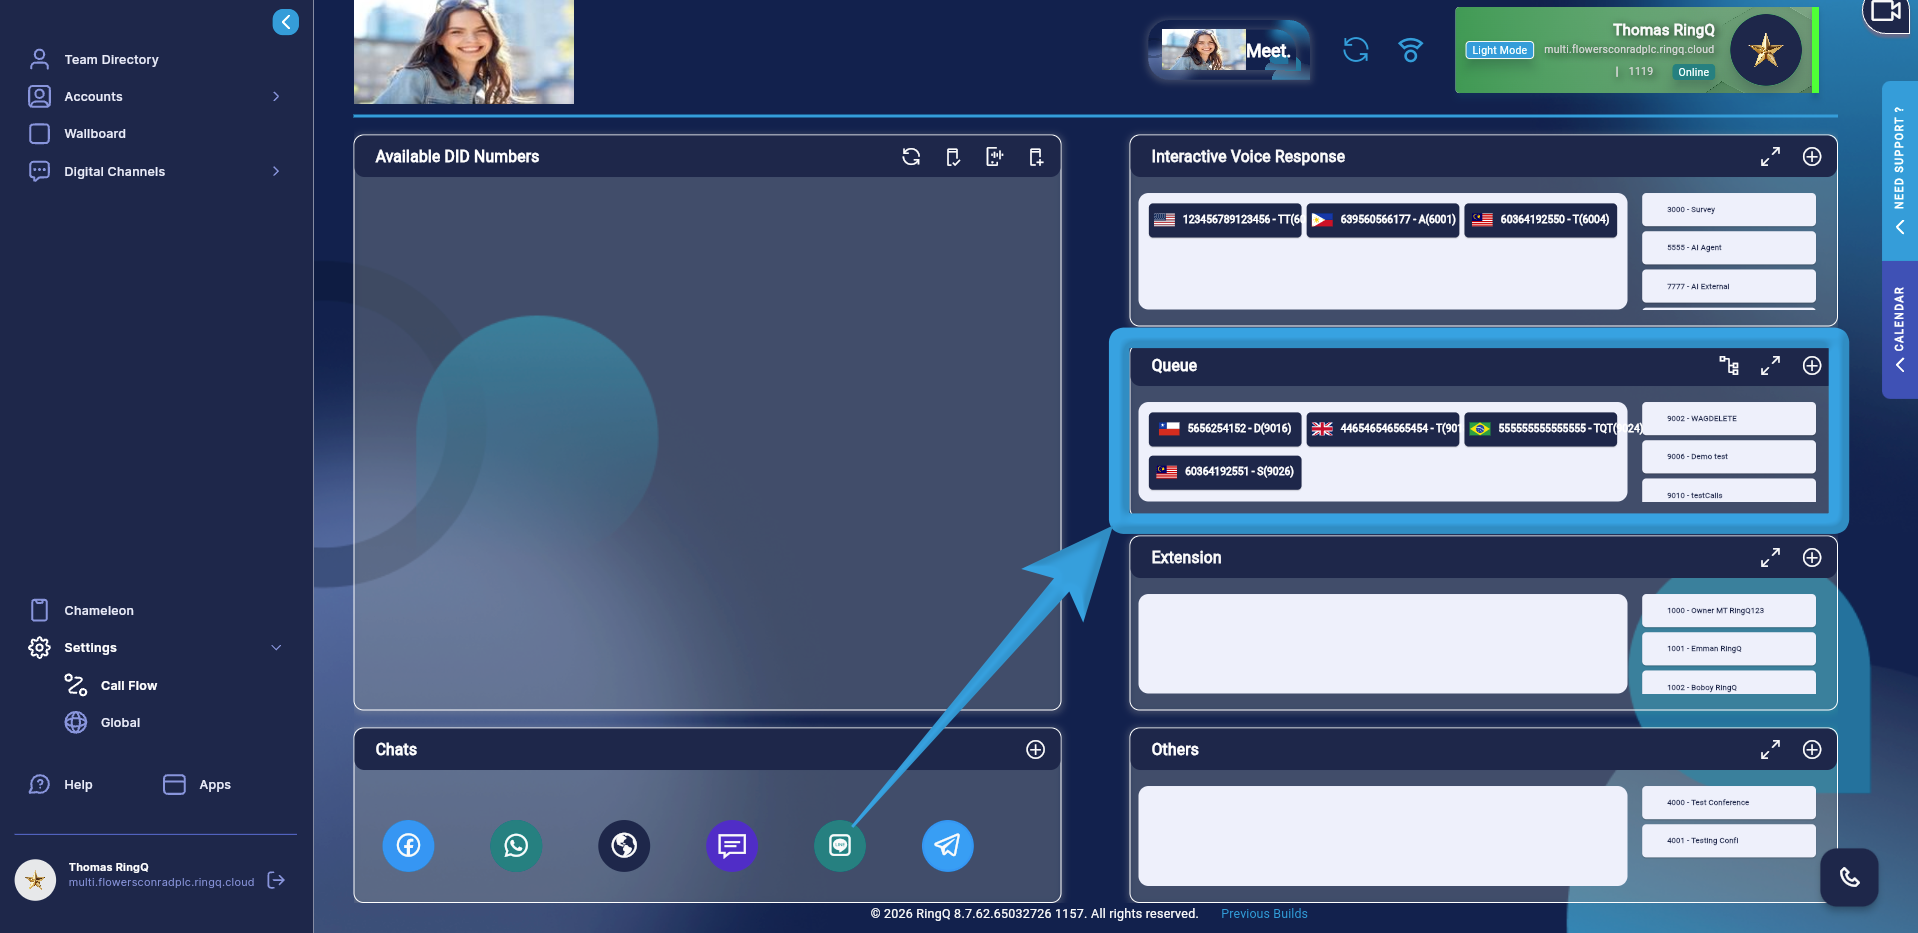
Task: Open the phone dialer button at bottom right
Action: click(1848, 878)
